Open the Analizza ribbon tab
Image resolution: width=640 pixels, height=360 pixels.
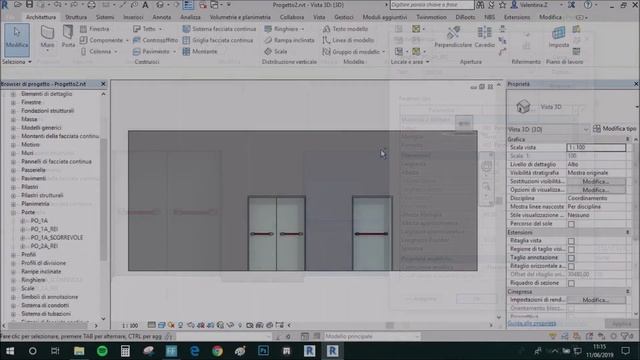tap(190, 17)
